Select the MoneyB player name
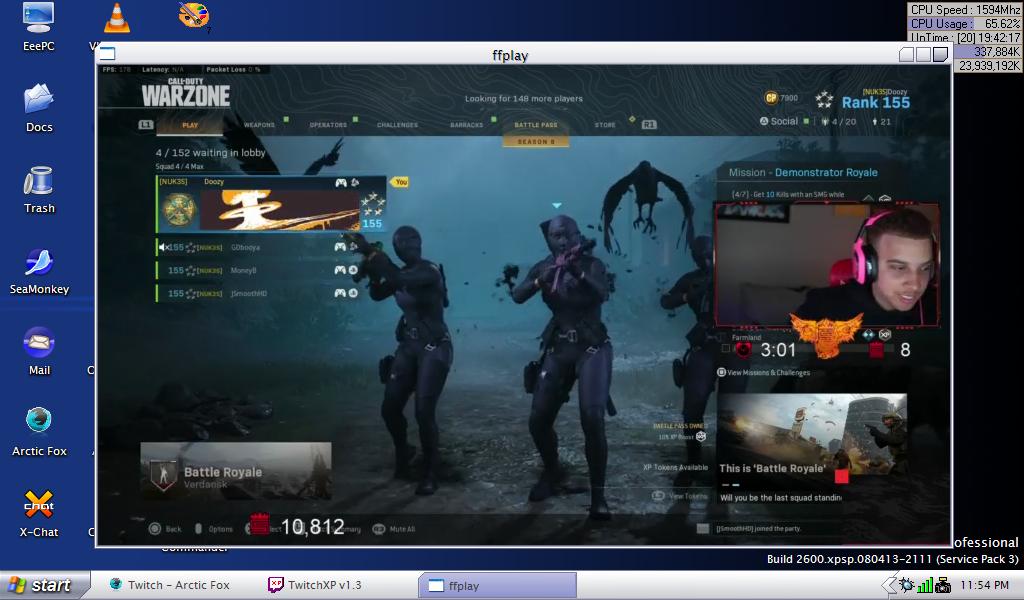Viewport: 1024px width, 600px height. [x=244, y=270]
